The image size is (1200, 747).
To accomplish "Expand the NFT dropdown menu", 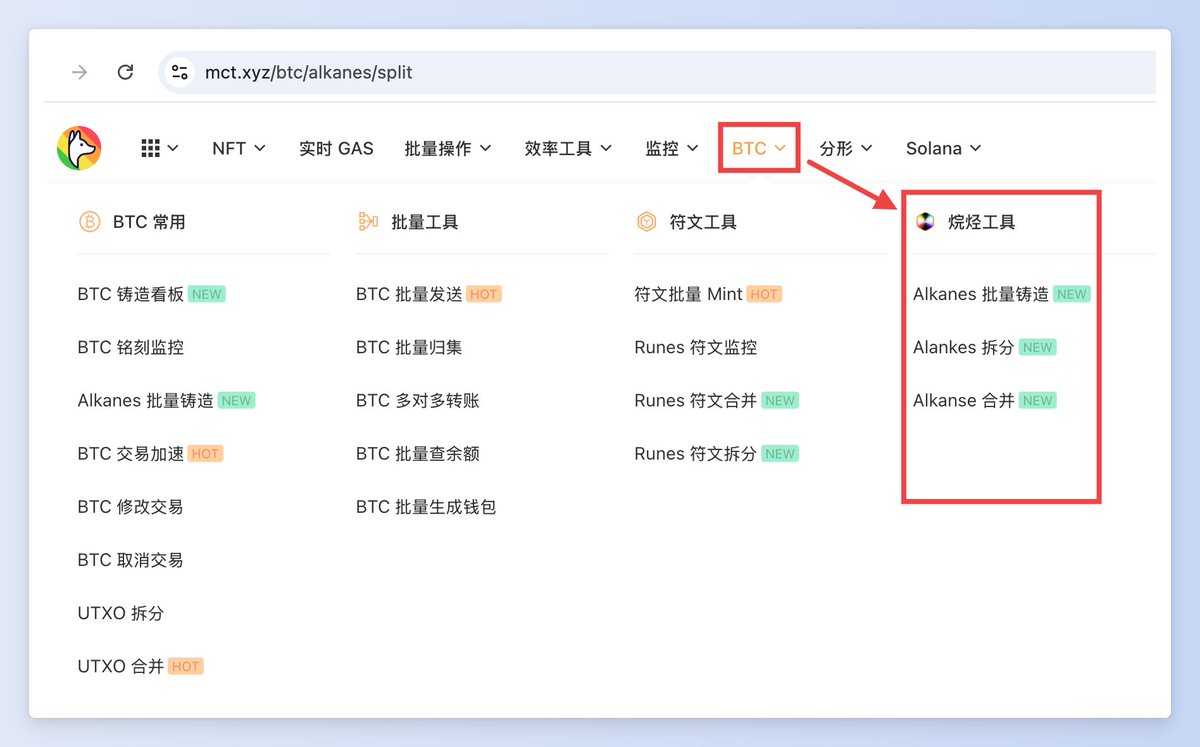I will (x=239, y=148).
